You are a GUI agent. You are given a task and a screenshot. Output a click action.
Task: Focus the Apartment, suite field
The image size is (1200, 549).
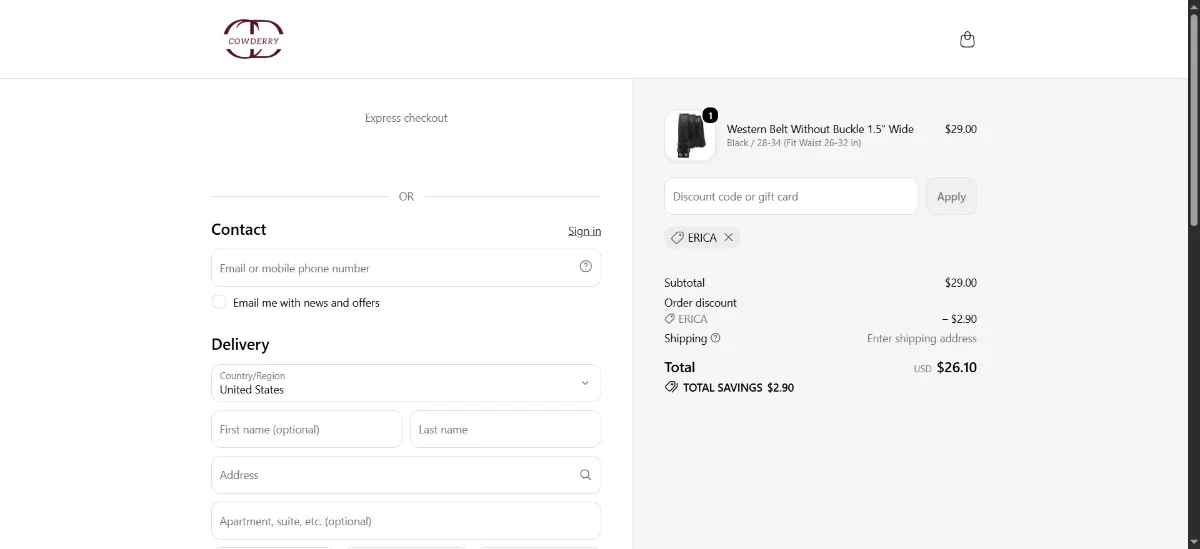[x=406, y=521]
